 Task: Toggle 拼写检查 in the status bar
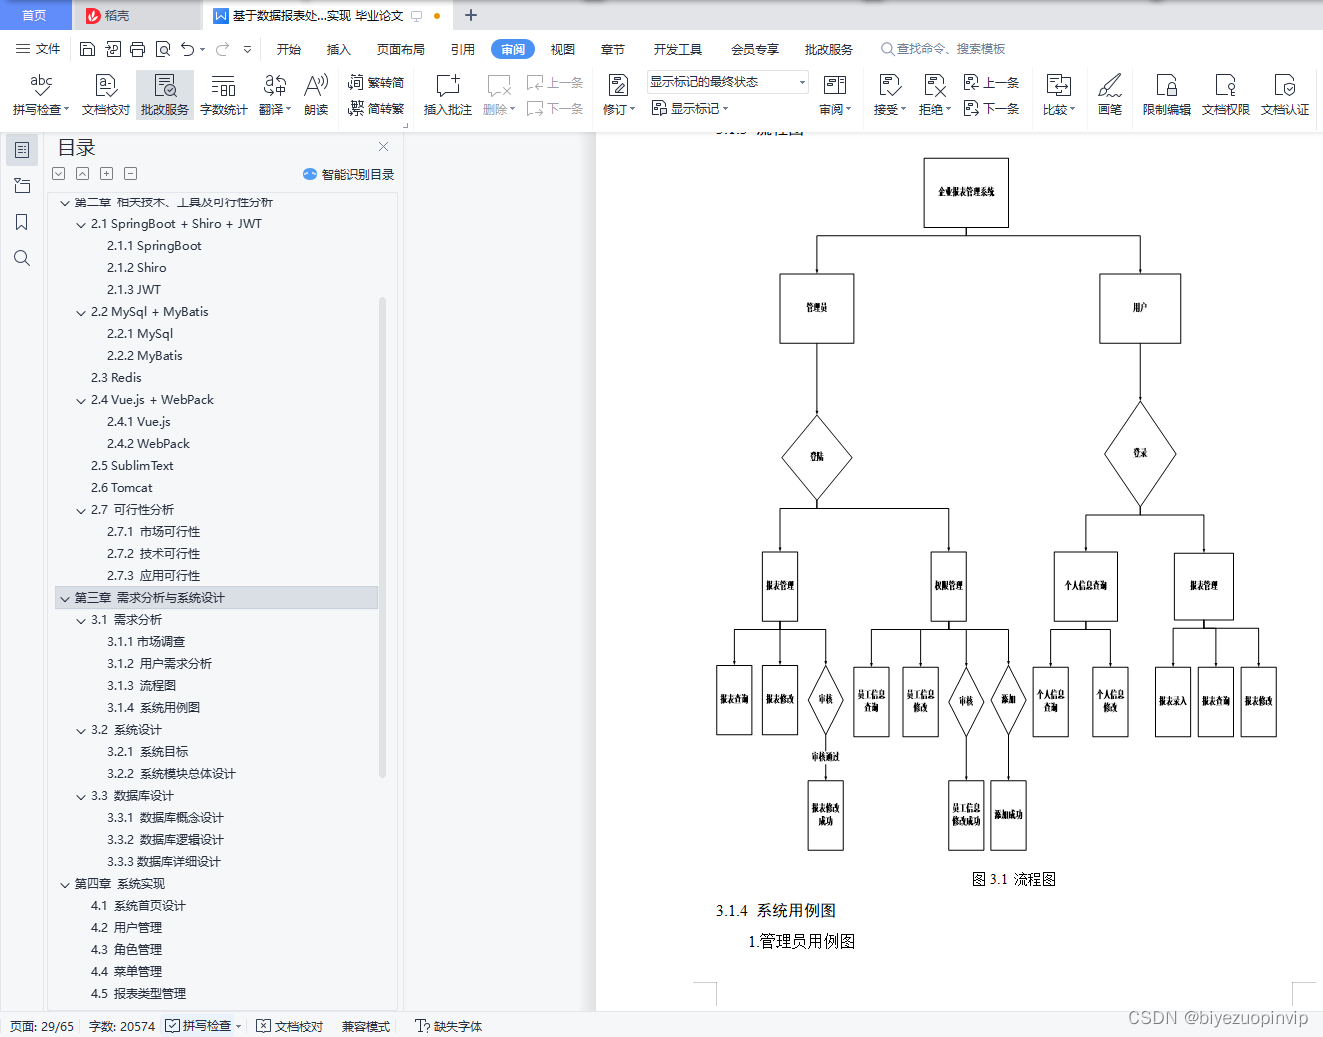click(205, 1026)
